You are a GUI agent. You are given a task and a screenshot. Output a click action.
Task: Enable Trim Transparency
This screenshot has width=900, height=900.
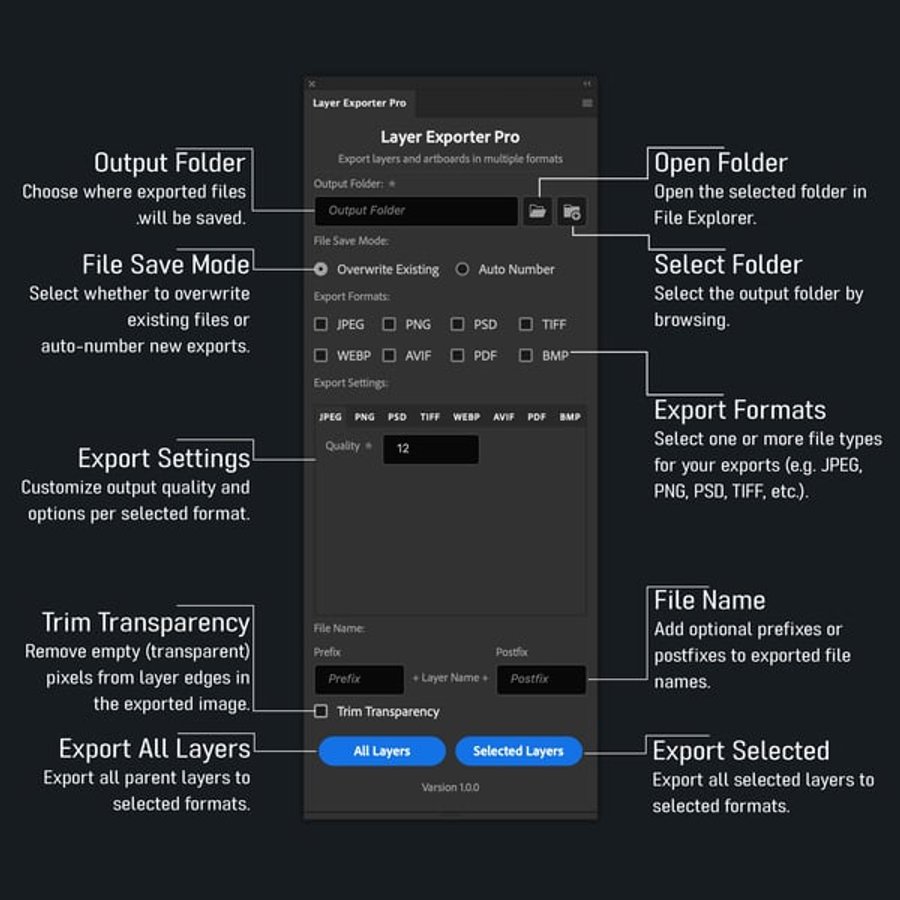click(321, 711)
